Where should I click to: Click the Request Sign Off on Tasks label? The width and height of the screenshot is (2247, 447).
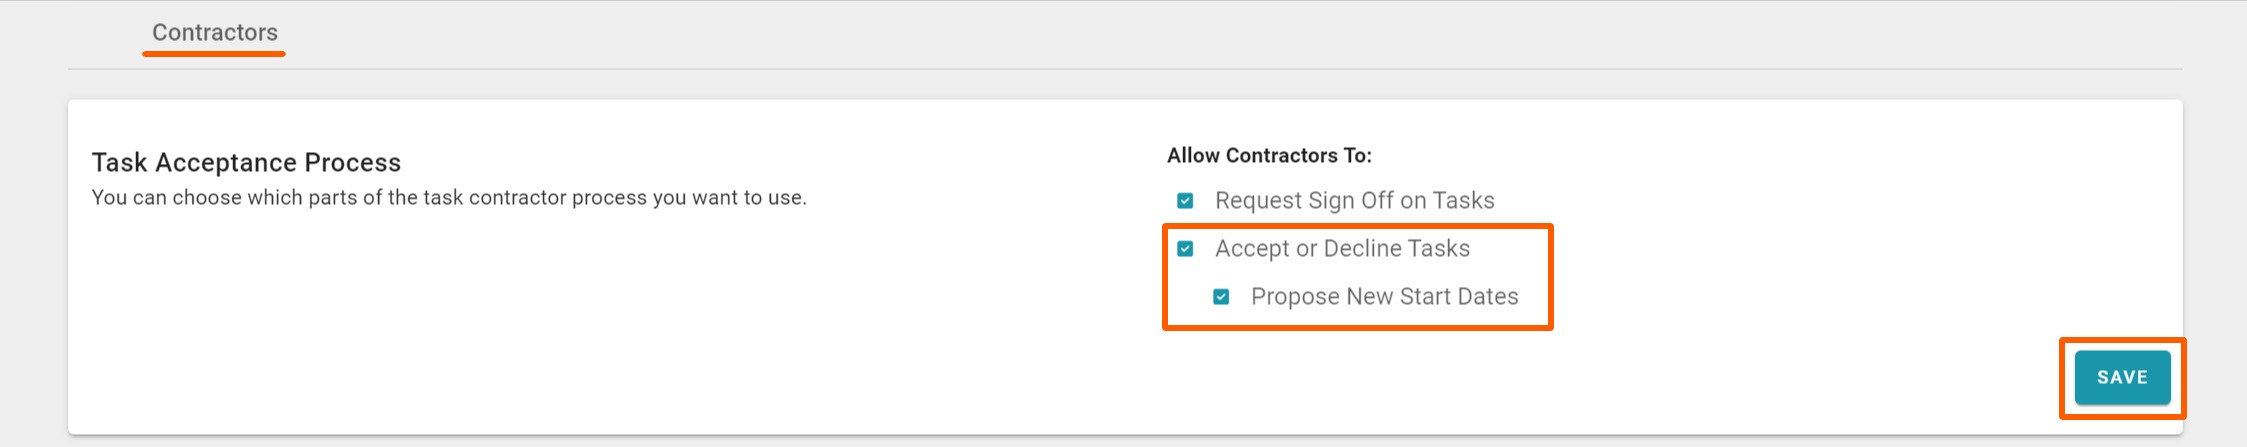click(1354, 201)
